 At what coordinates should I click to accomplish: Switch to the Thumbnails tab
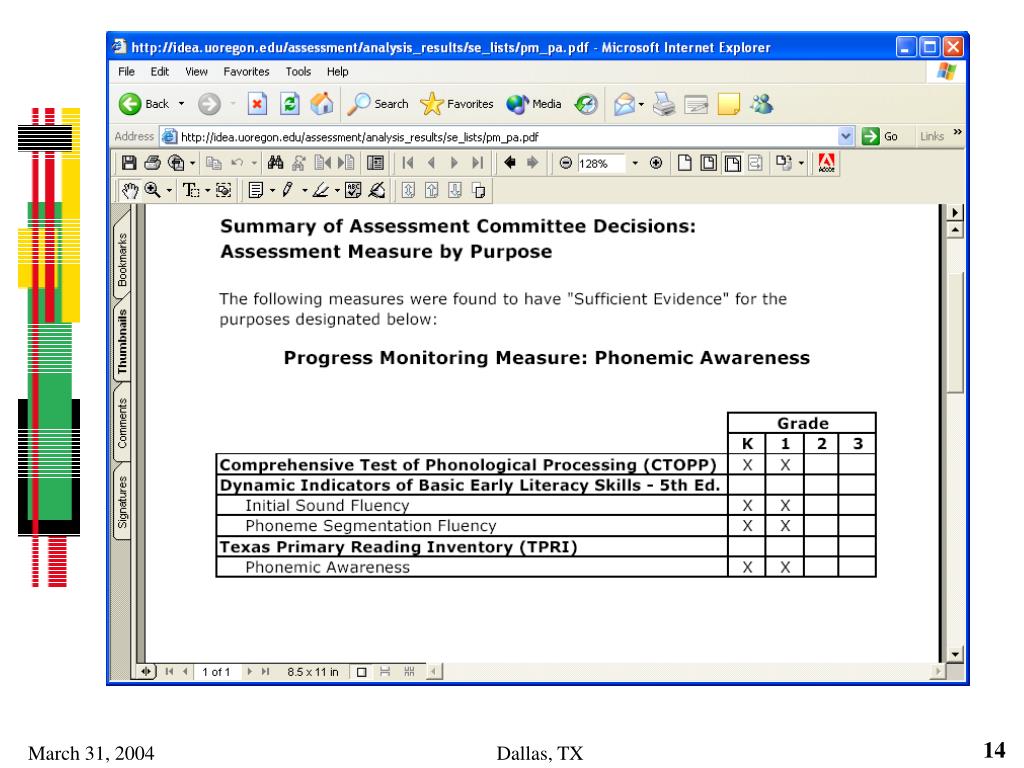point(122,342)
